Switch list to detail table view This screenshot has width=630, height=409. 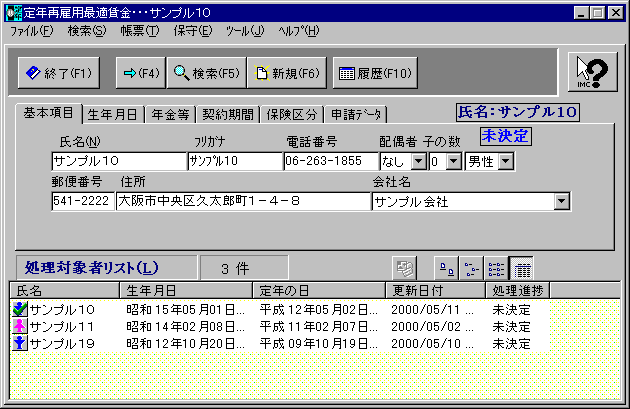522,268
